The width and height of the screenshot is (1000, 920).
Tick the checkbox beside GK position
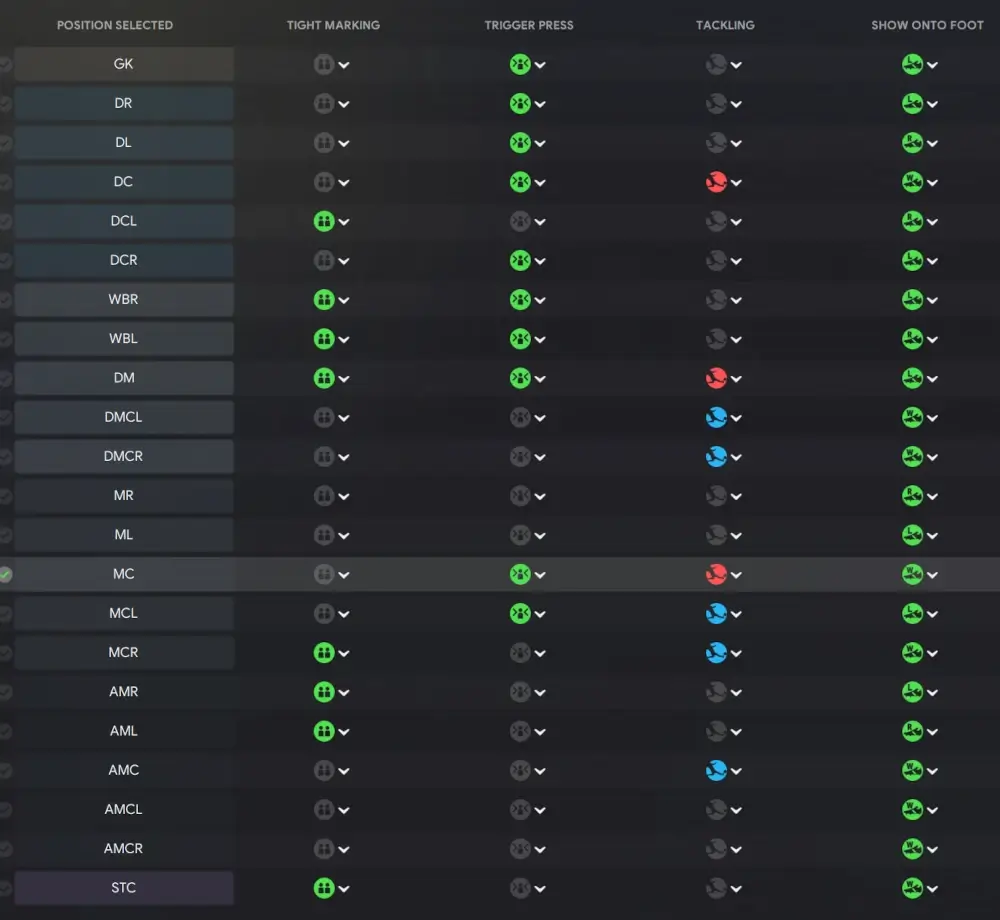pos(5,64)
